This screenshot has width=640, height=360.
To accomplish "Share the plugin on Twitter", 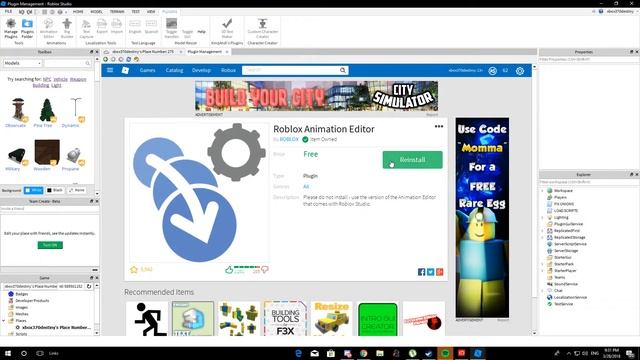I will (431, 272).
